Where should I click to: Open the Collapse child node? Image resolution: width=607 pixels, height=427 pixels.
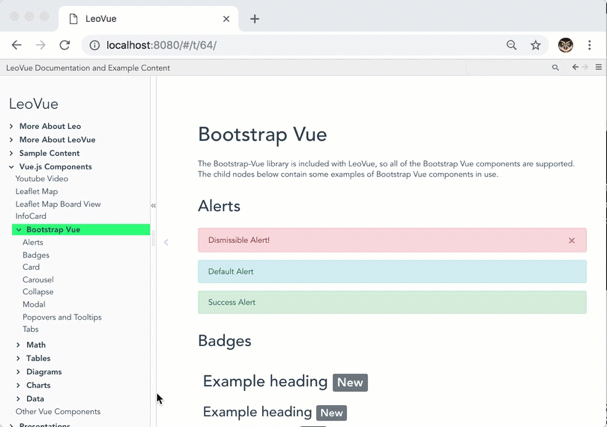tap(38, 292)
